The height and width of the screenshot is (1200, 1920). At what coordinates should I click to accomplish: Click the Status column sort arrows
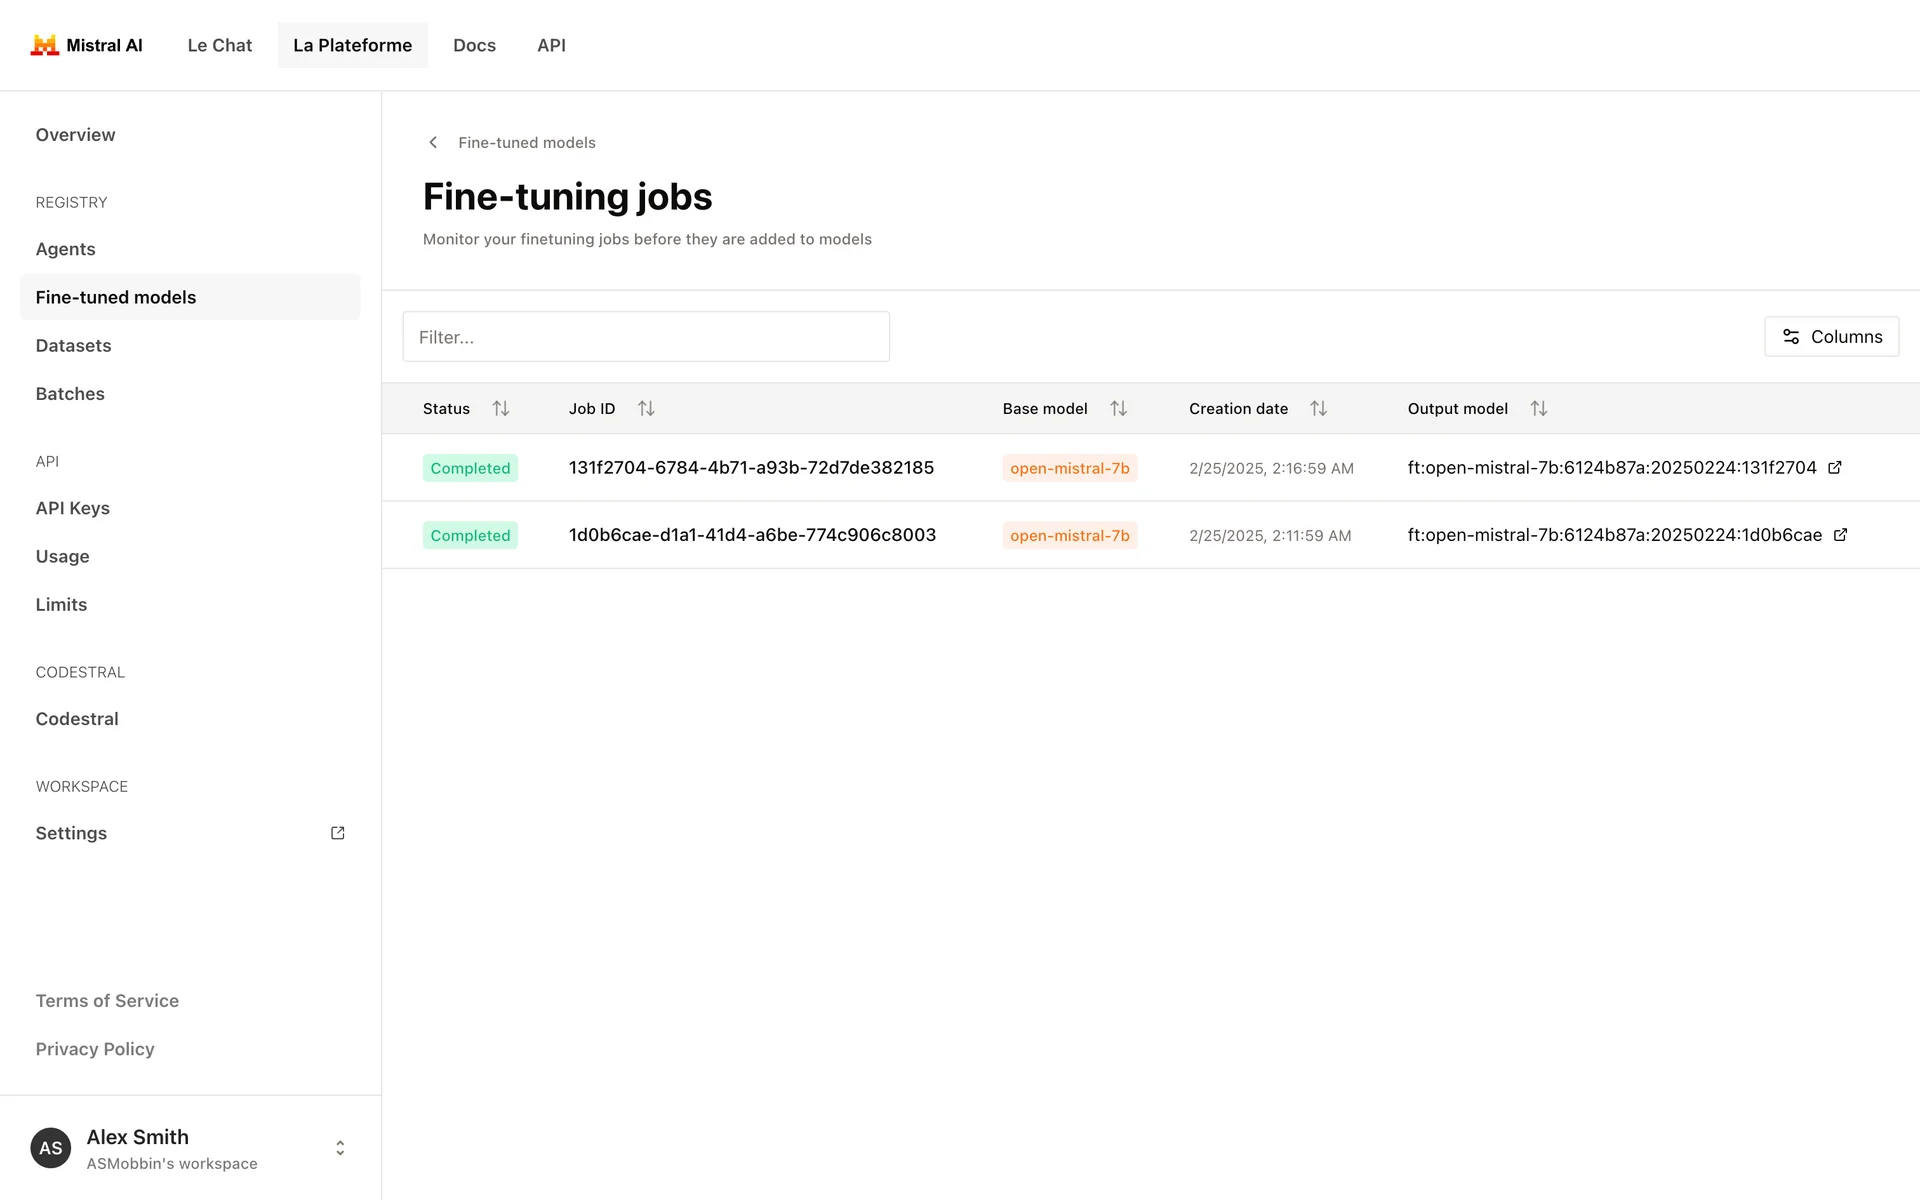pos(501,408)
